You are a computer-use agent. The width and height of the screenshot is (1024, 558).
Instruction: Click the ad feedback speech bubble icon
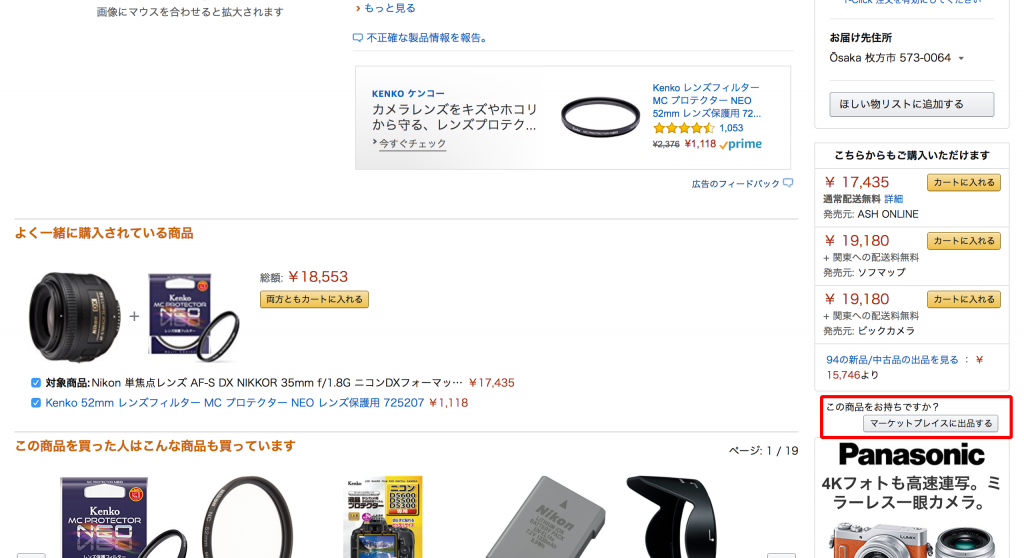(788, 183)
